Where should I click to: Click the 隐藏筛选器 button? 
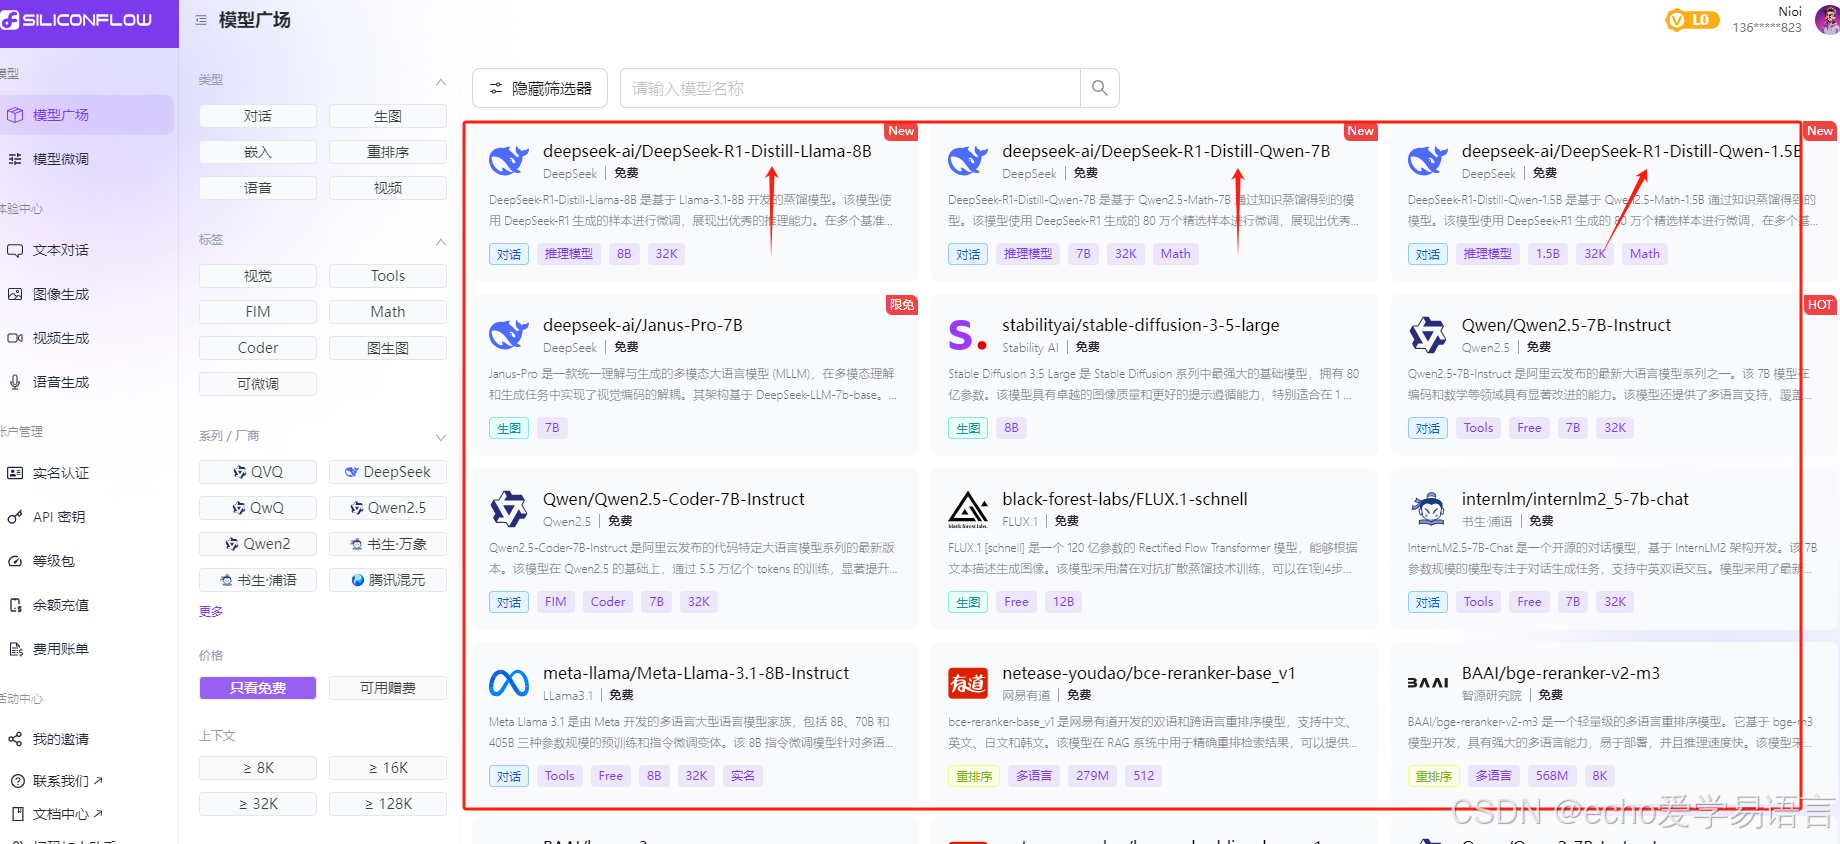pyautogui.click(x=540, y=88)
